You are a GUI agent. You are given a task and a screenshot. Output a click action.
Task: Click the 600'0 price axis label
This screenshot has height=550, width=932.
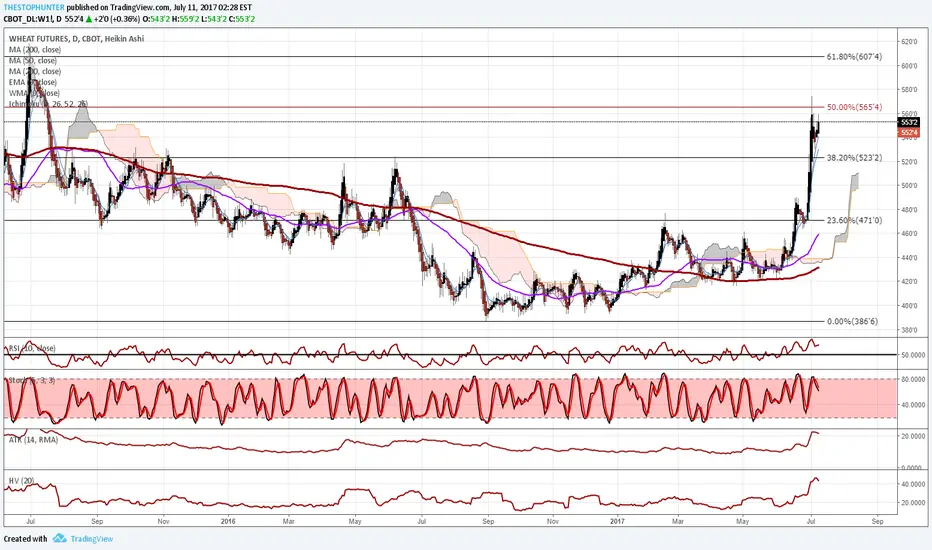pos(909,66)
